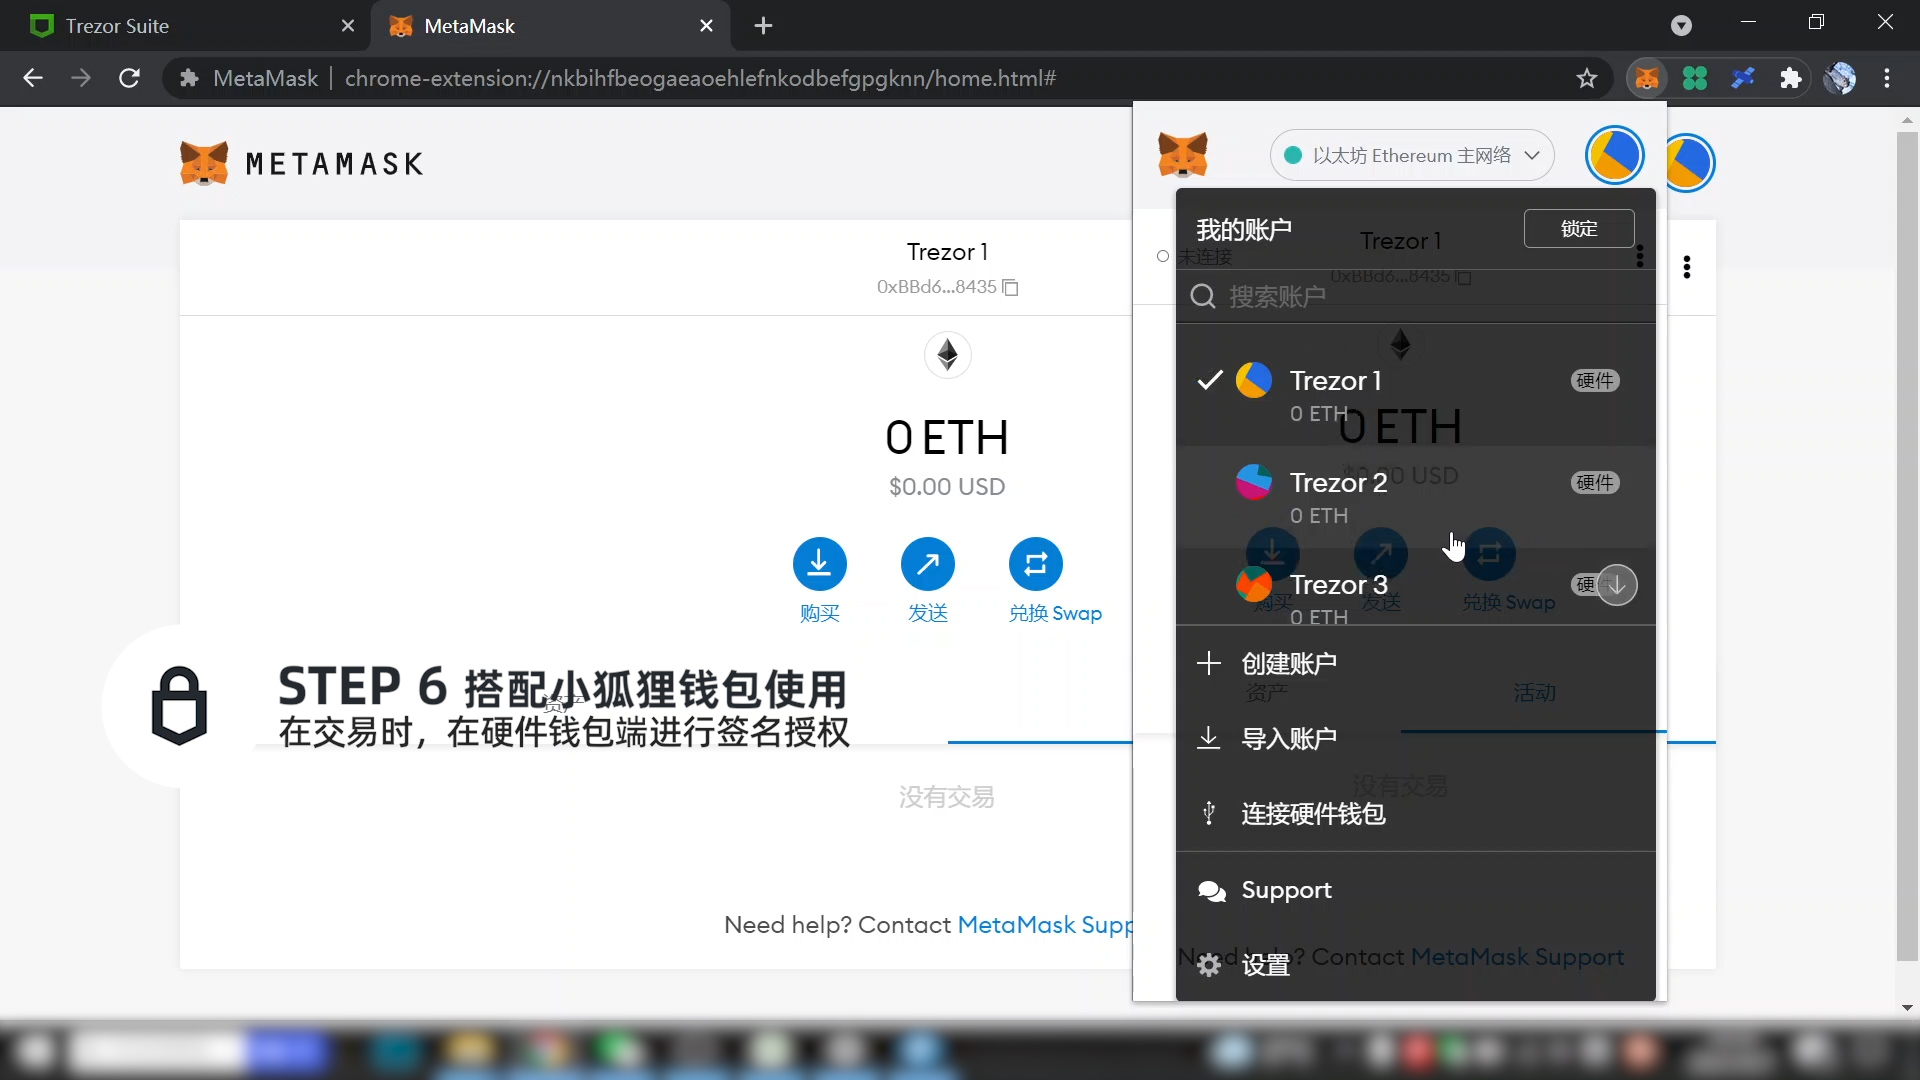Open Settings (设置) in the account menu
The height and width of the screenshot is (1080, 1920).
point(1416,965)
